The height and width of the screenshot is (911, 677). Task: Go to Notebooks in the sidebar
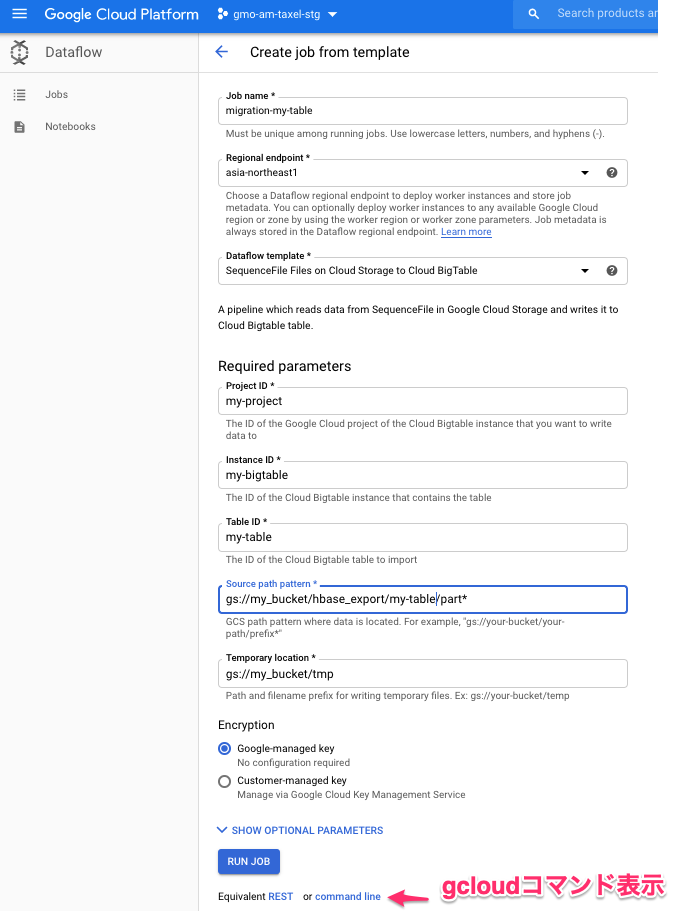point(70,127)
